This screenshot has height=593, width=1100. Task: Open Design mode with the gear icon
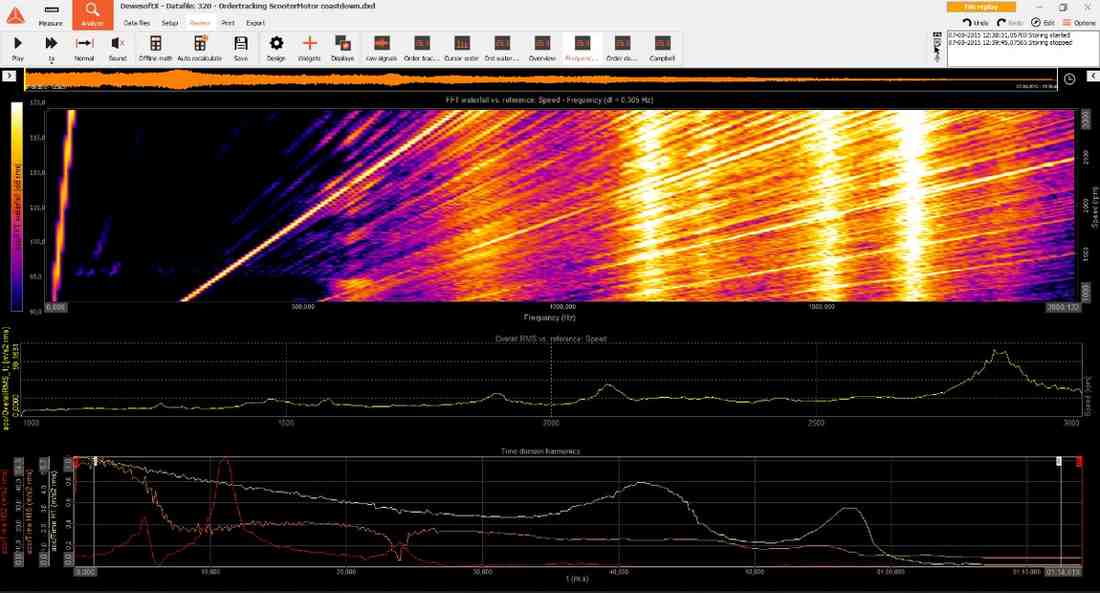tap(276, 47)
